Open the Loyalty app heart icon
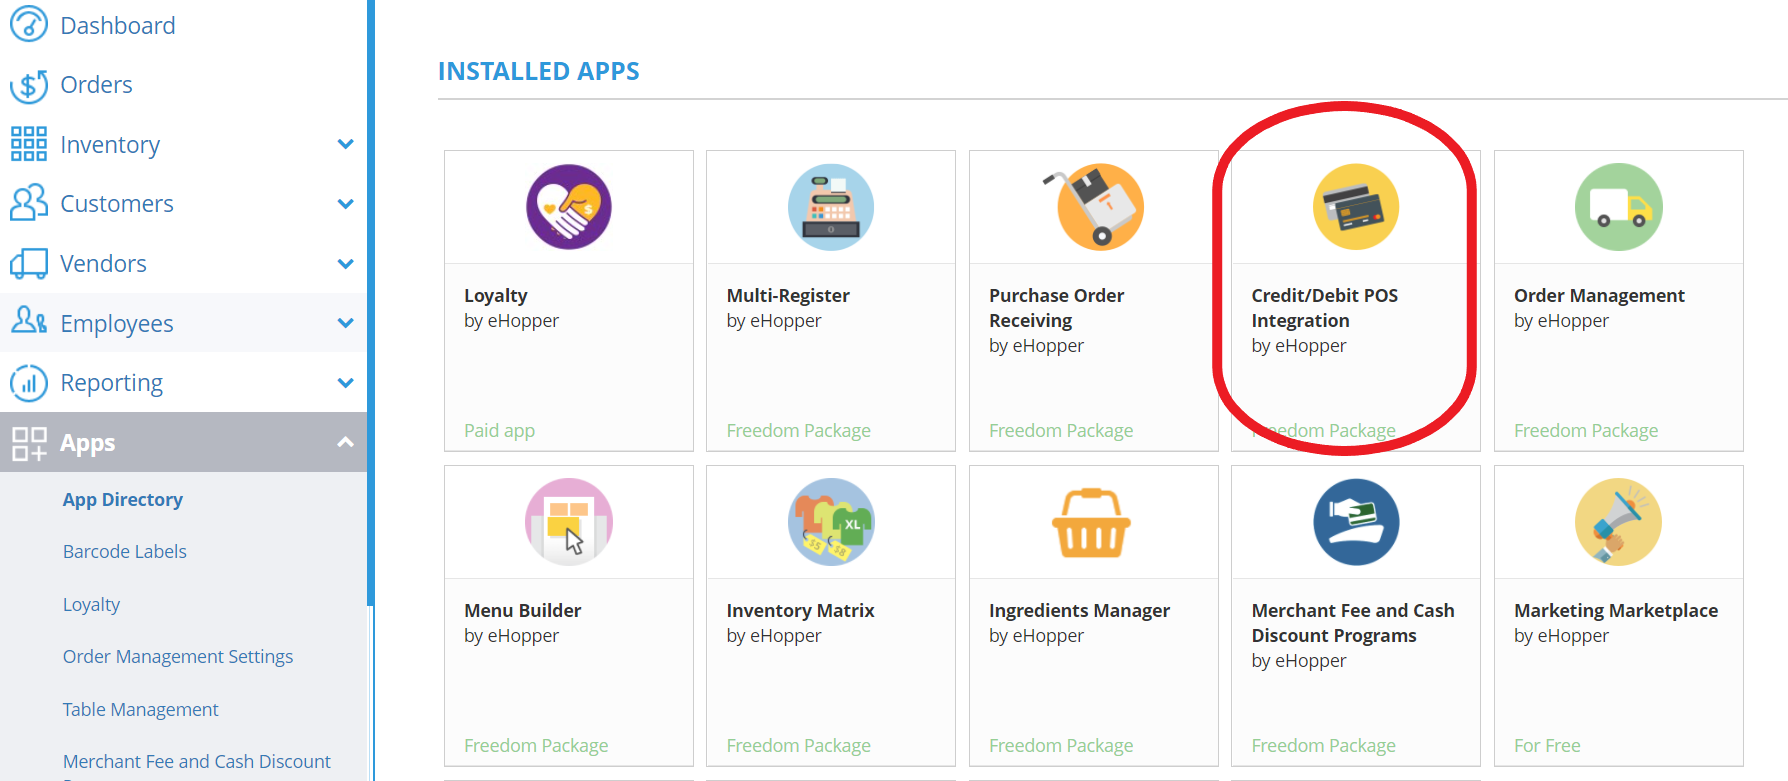The width and height of the screenshot is (1788, 781). point(569,207)
